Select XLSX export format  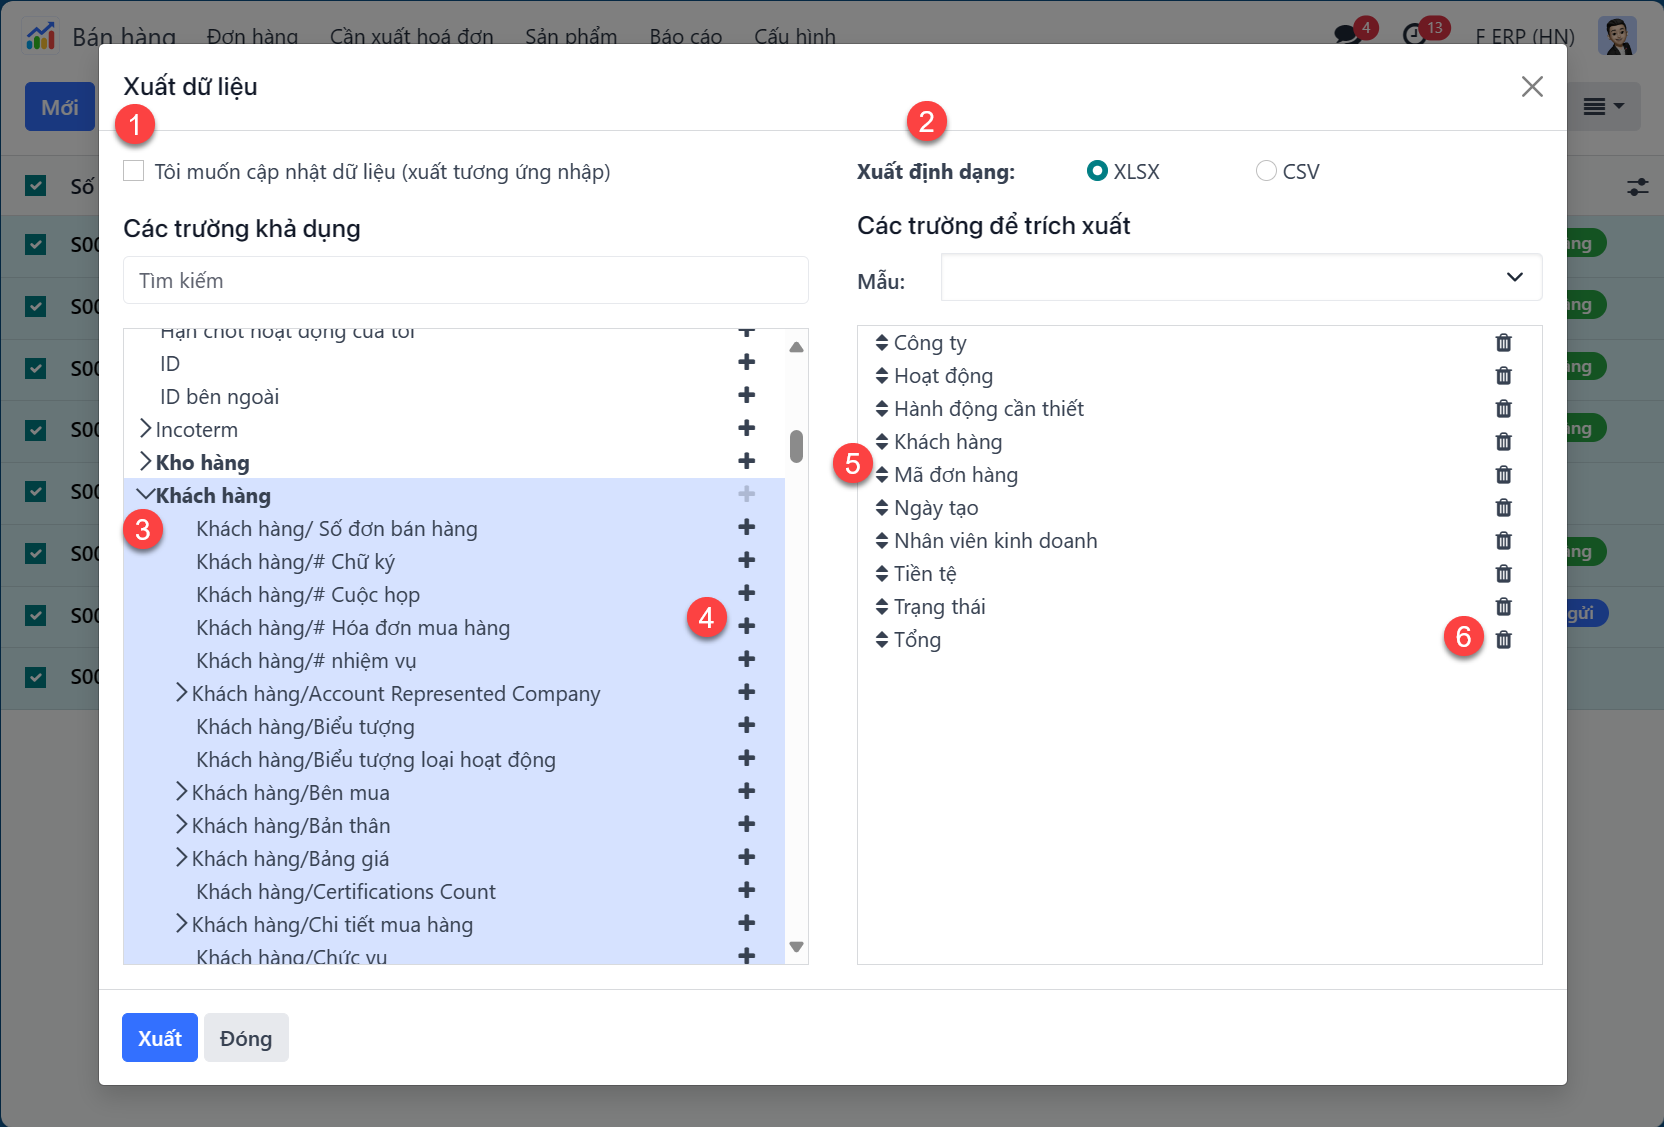click(1097, 171)
